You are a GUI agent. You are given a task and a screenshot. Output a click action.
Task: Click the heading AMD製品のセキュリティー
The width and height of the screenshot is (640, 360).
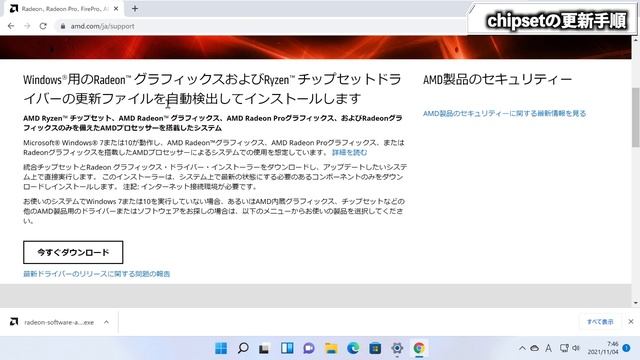click(497, 80)
